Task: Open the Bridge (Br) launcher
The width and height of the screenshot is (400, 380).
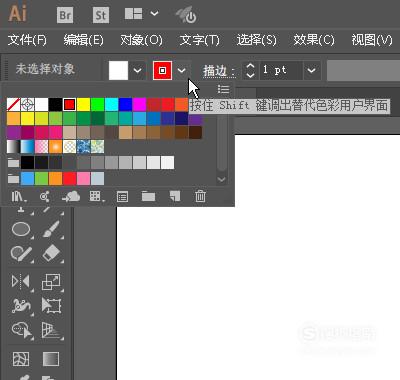Action: pyautogui.click(x=65, y=15)
